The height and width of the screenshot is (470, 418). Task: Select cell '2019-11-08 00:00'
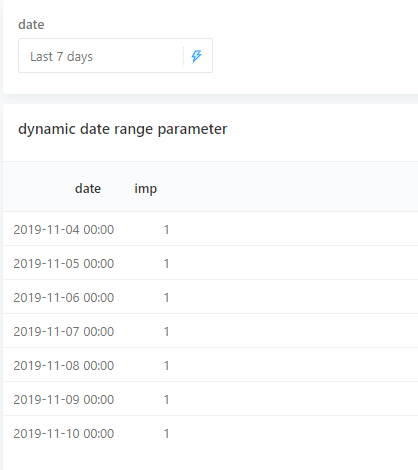point(64,366)
